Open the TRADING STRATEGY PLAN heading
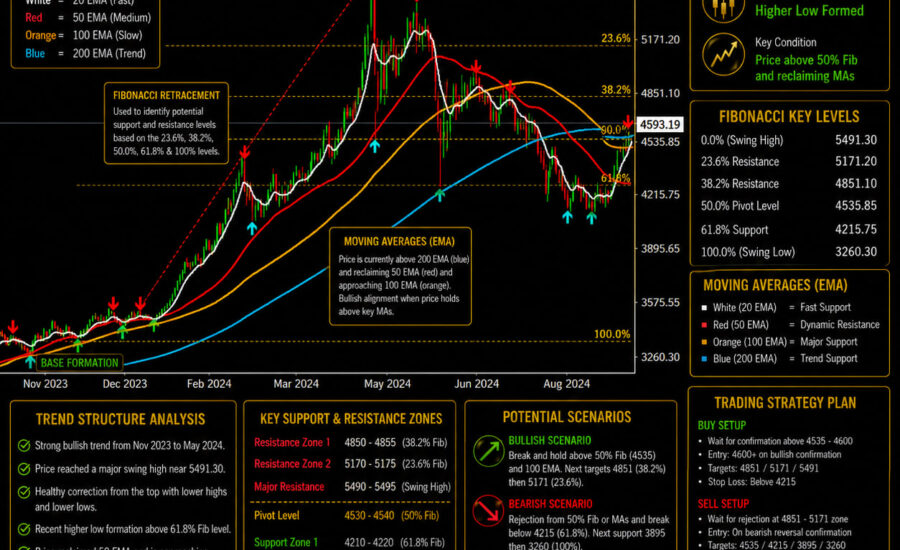The height and width of the screenshot is (550, 900). (x=785, y=403)
